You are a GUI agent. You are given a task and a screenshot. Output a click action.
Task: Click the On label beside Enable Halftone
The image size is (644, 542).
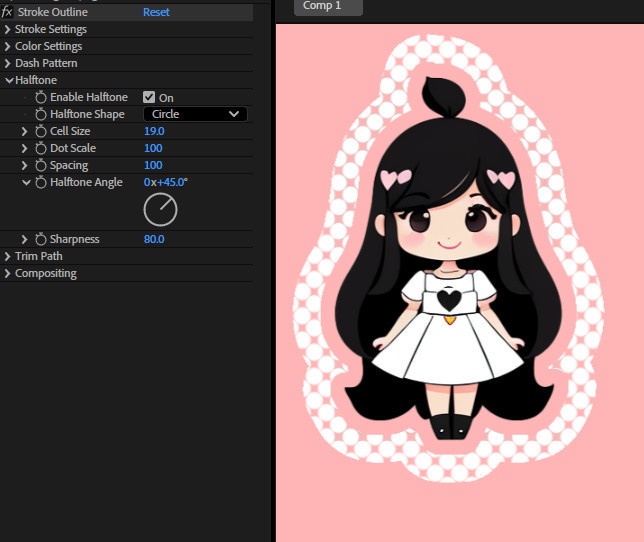coord(166,98)
